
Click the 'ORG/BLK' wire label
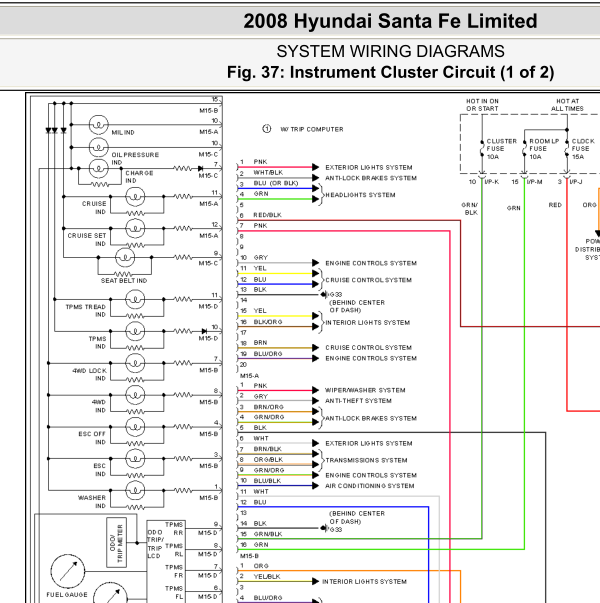click(268, 460)
